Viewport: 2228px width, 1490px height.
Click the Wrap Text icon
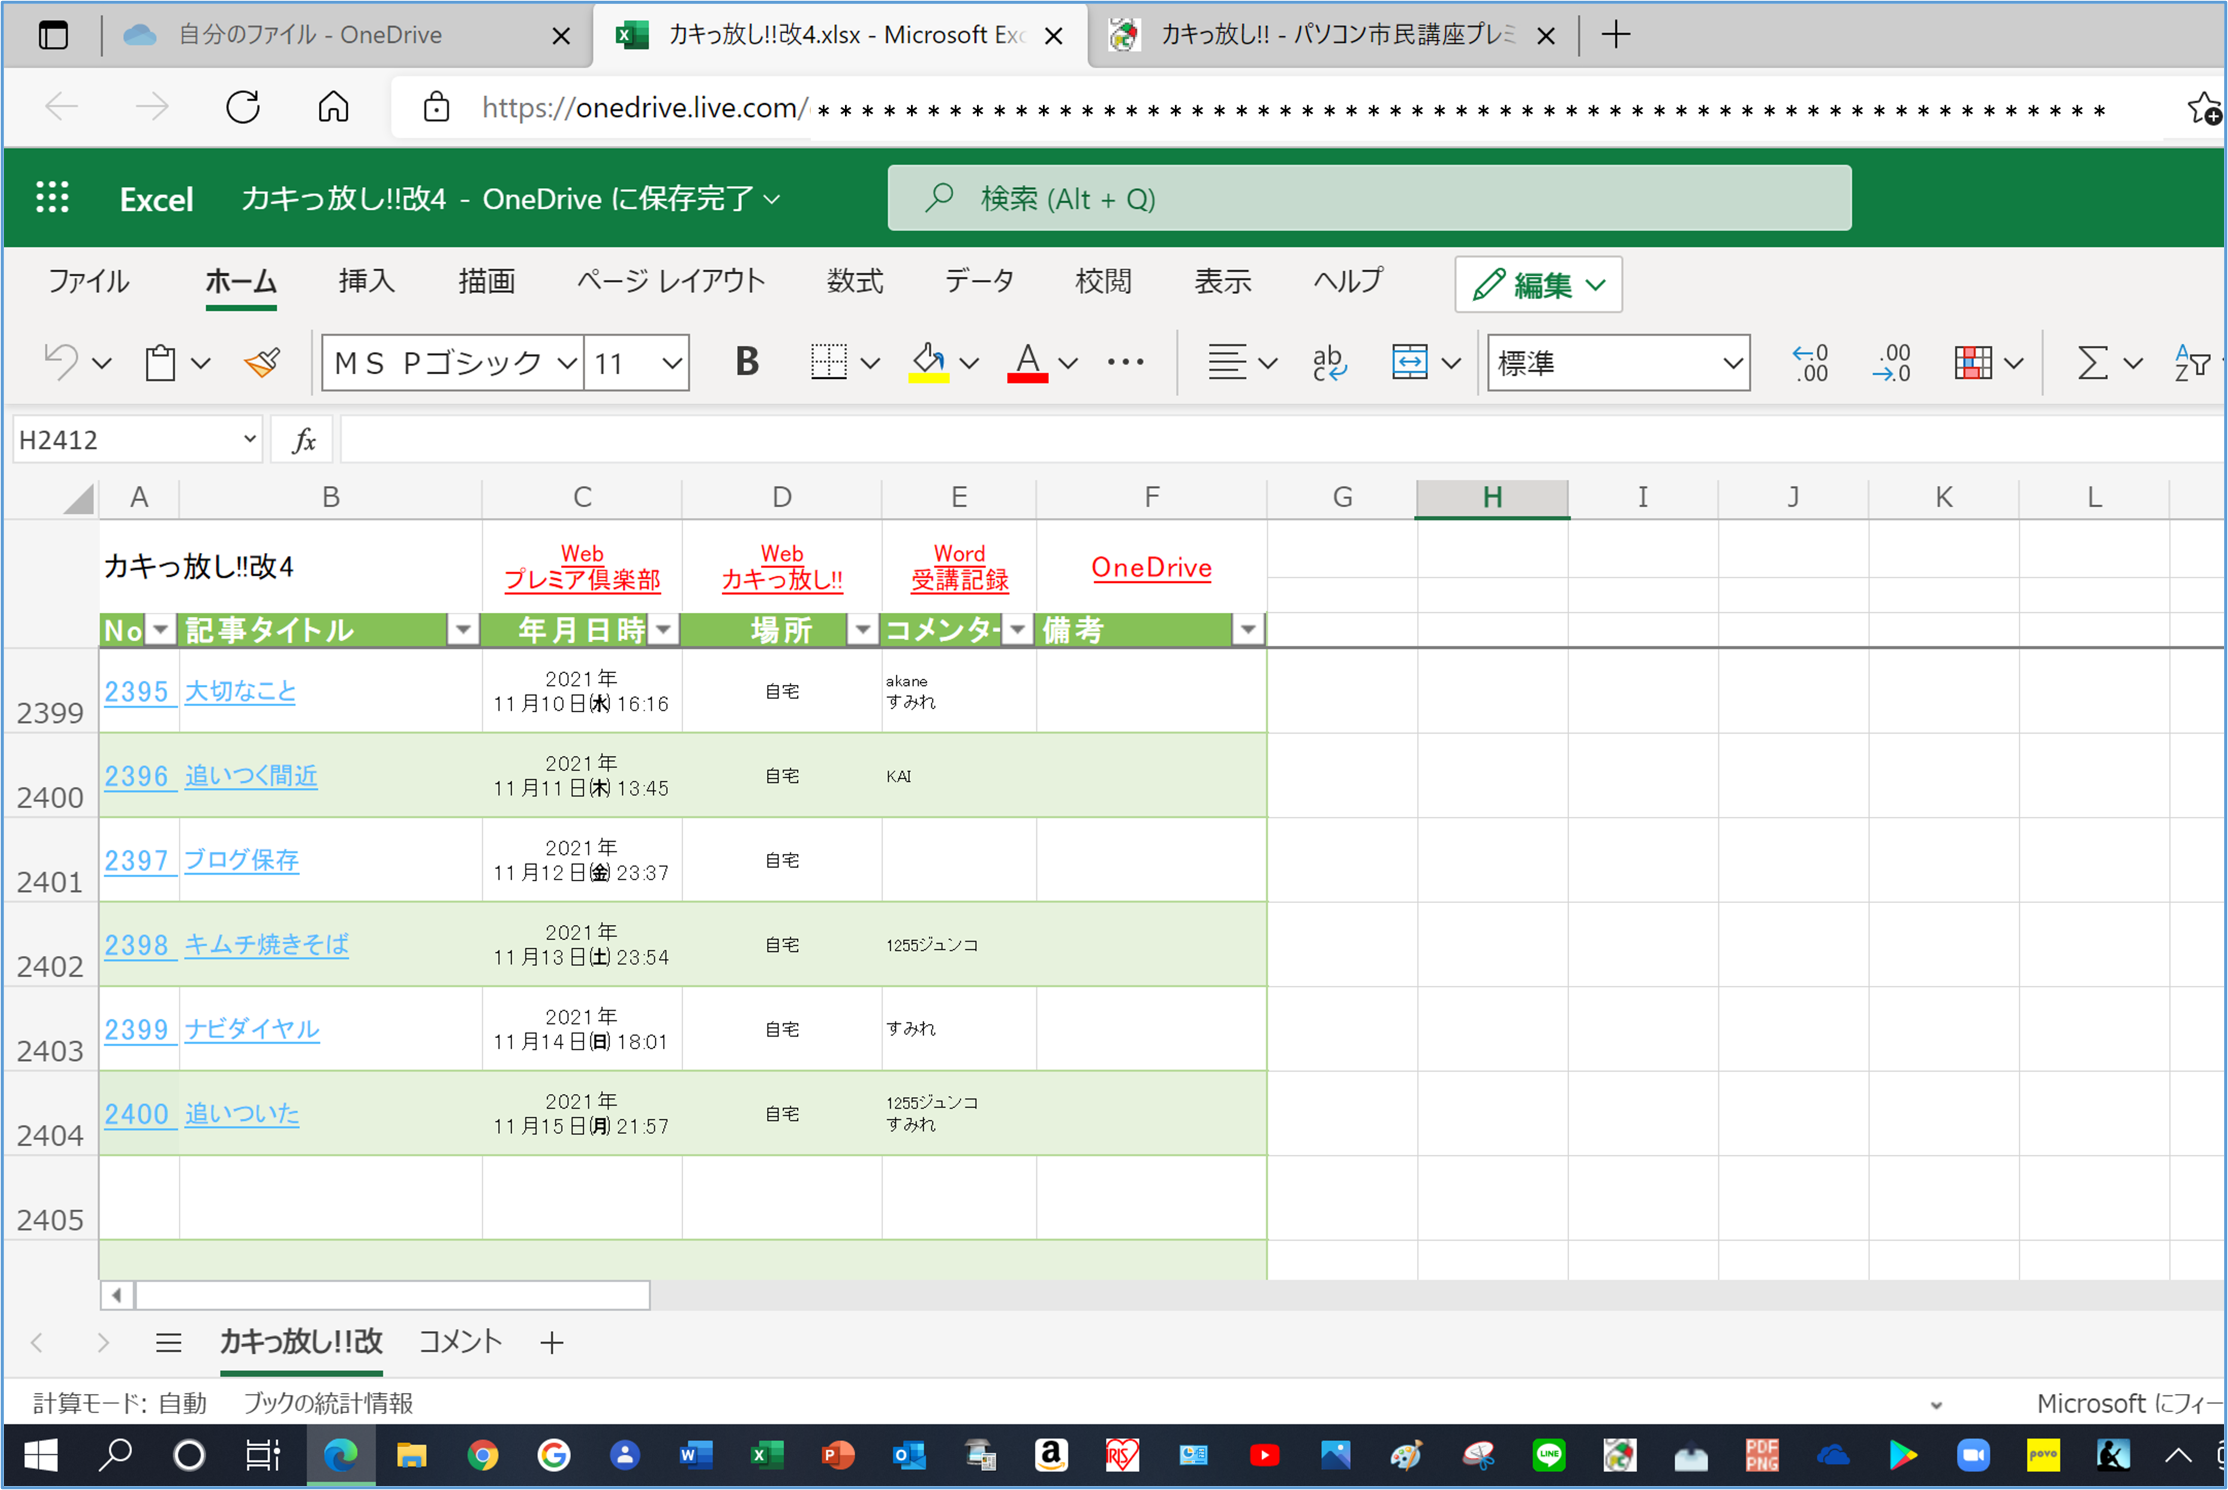click(1329, 362)
